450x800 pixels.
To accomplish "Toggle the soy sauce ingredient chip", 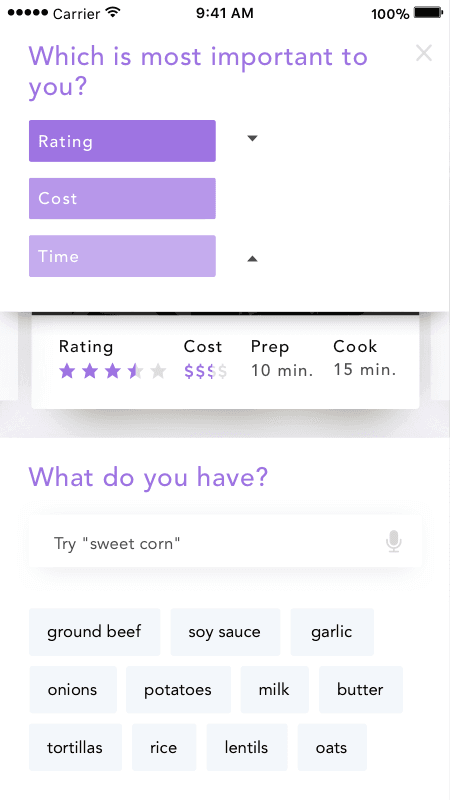I will pos(225,632).
